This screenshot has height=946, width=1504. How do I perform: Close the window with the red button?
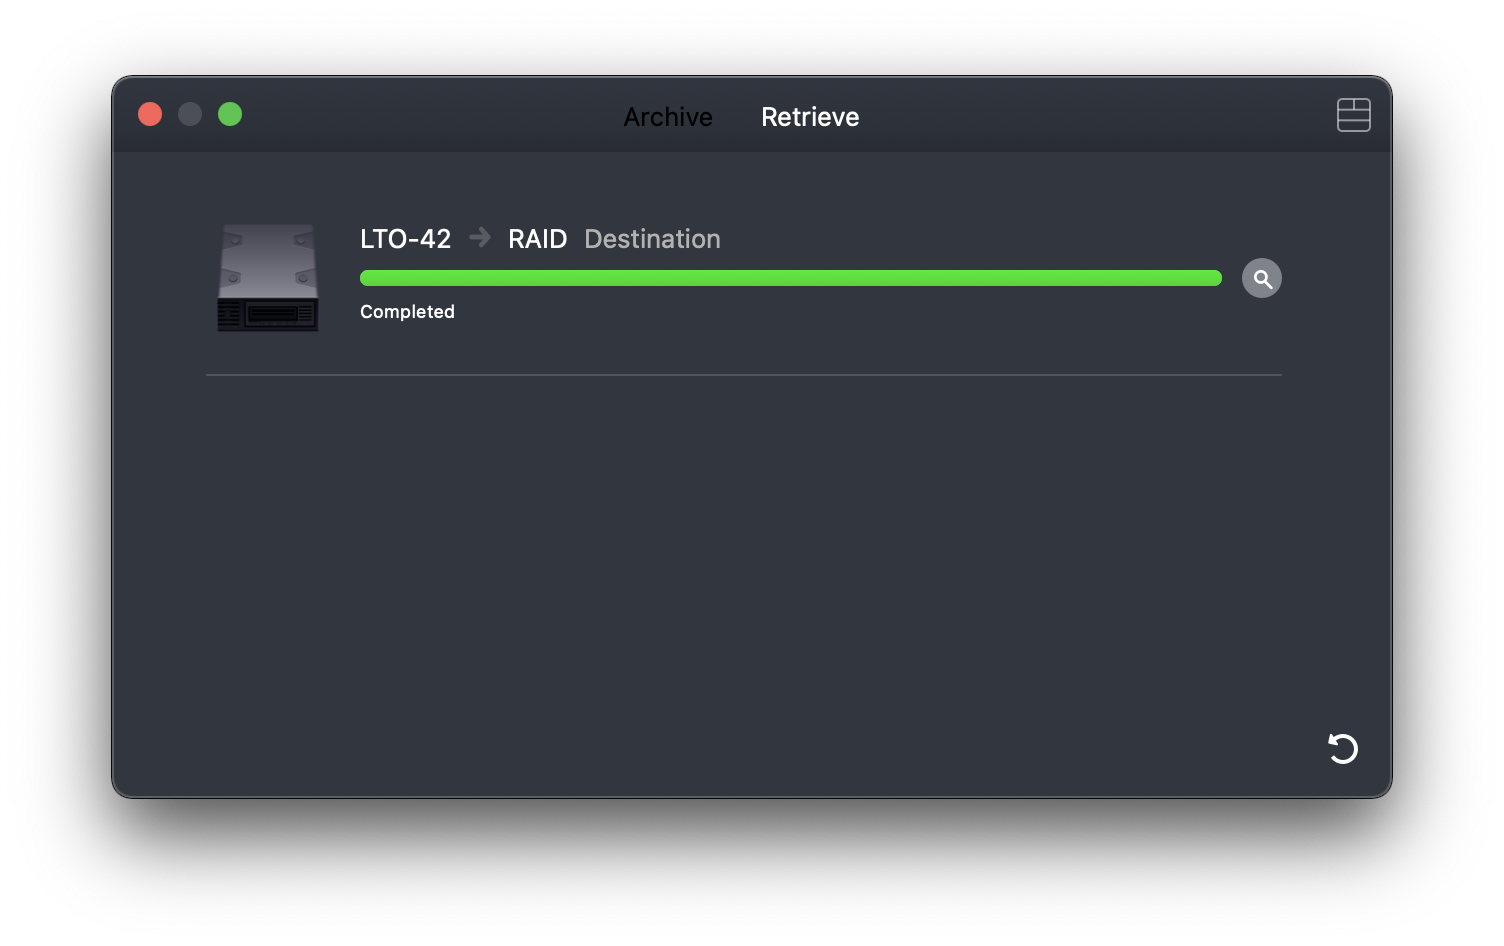click(150, 114)
